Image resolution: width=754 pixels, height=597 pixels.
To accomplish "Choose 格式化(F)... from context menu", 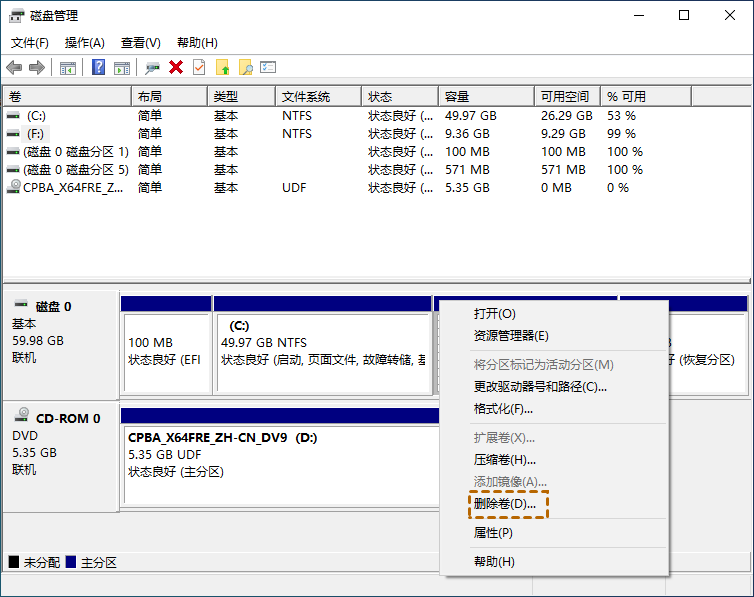I will [503, 409].
